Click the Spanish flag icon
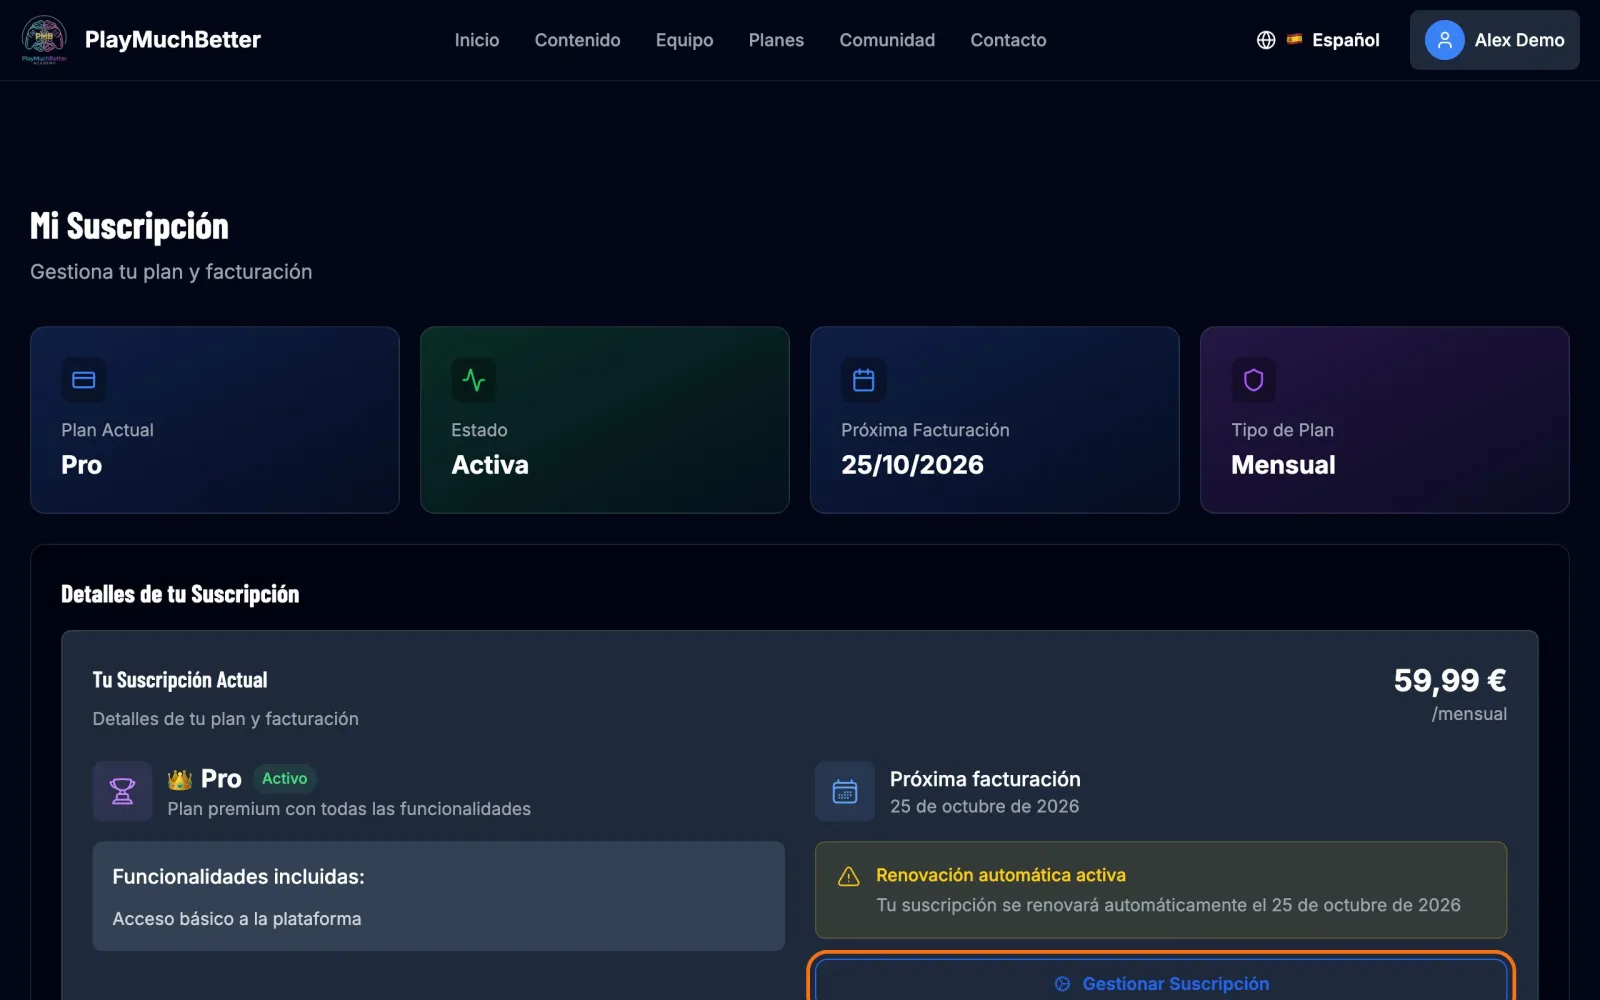 tap(1294, 40)
